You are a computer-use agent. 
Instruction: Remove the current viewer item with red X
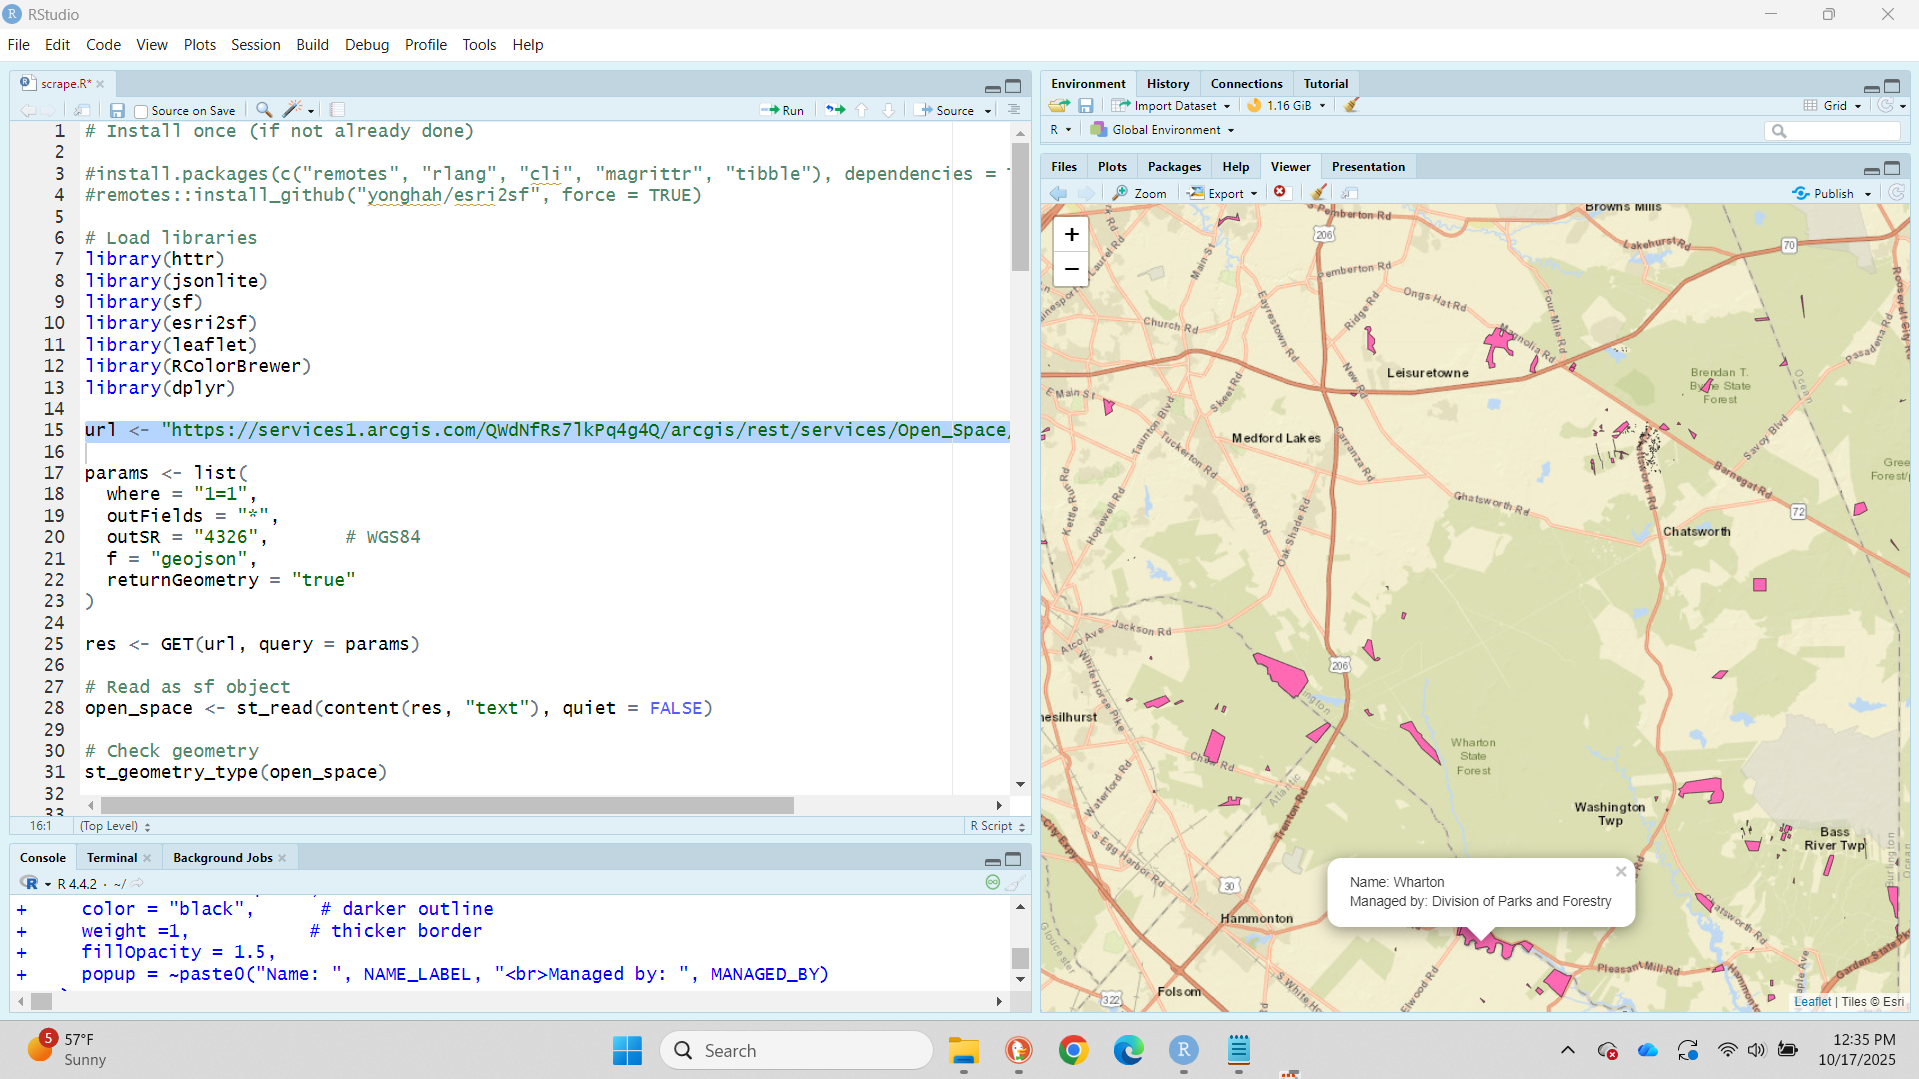(x=1280, y=193)
